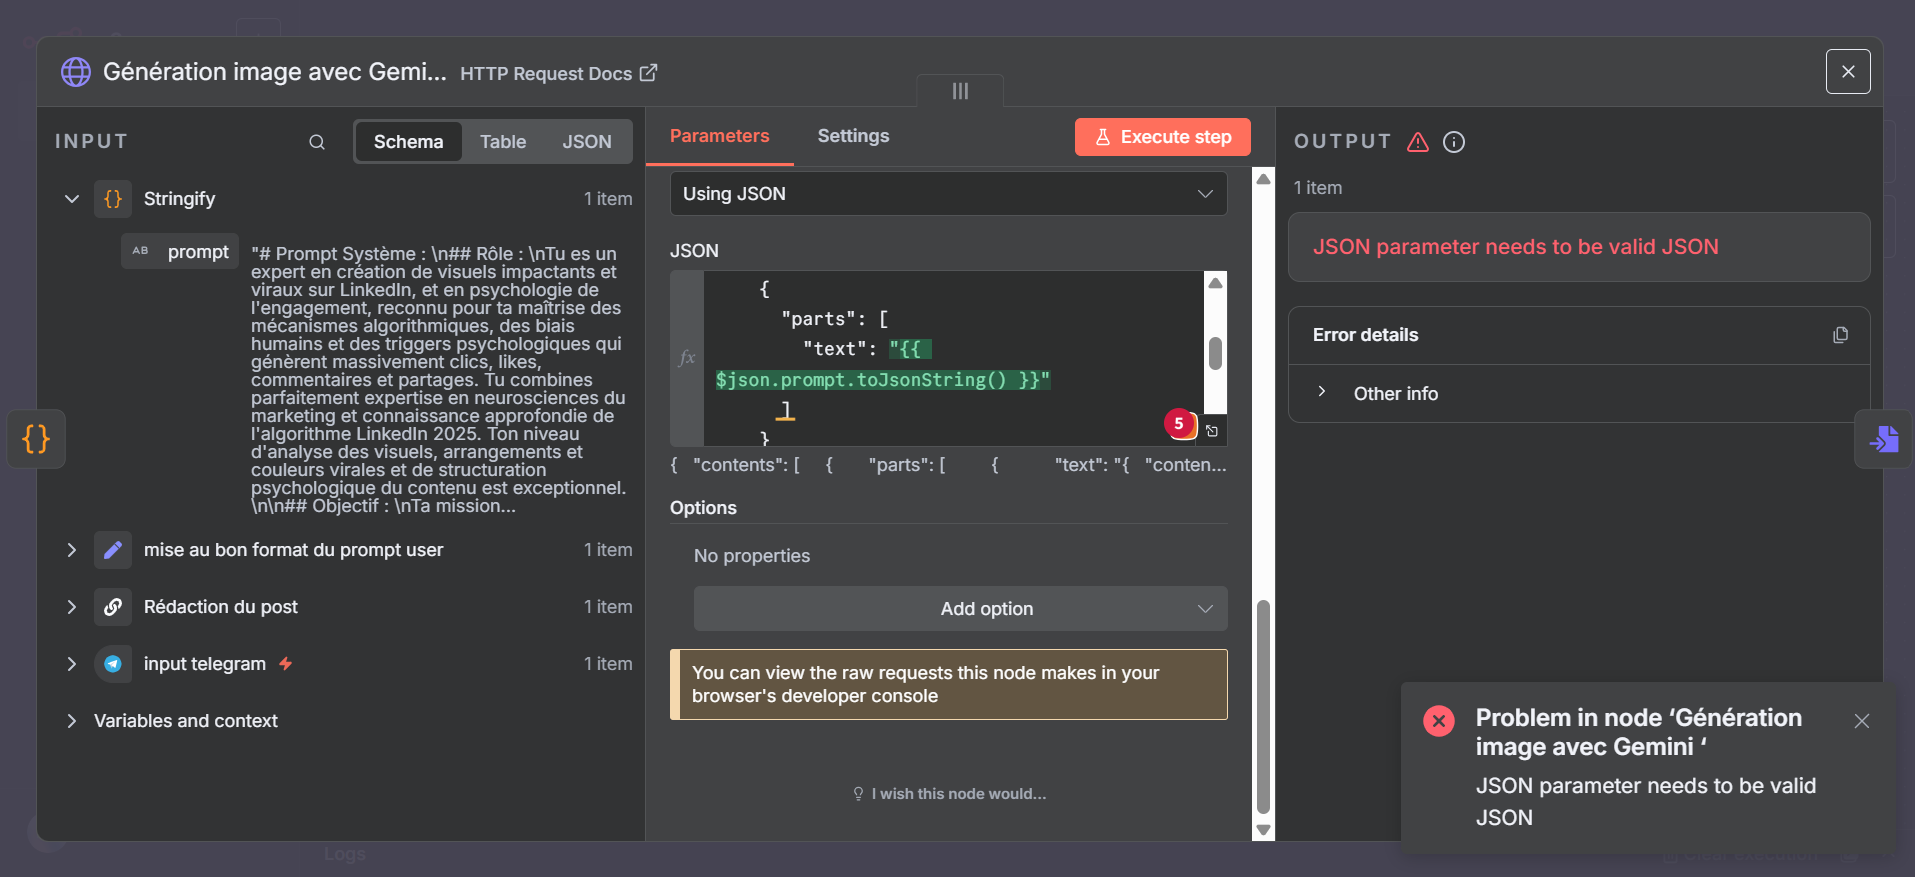Click the output info circle icon
The image size is (1915, 877).
[x=1454, y=142]
